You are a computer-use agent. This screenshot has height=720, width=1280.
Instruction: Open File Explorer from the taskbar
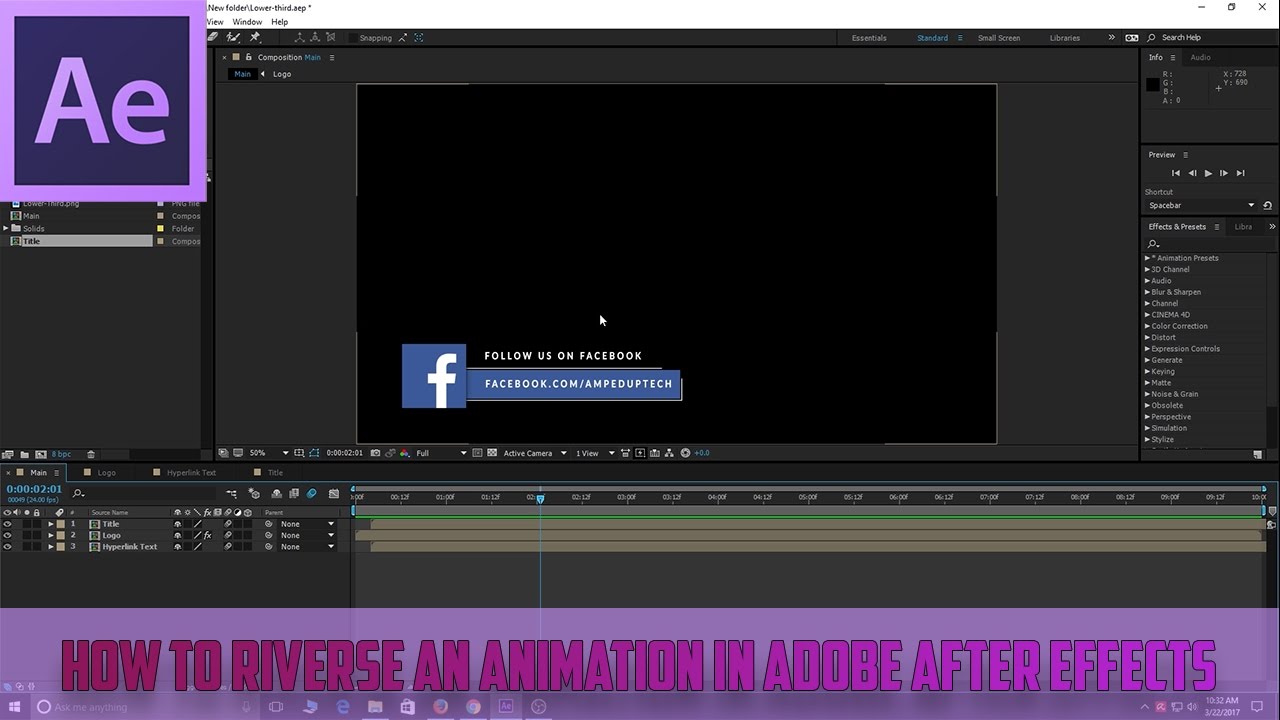[375, 707]
